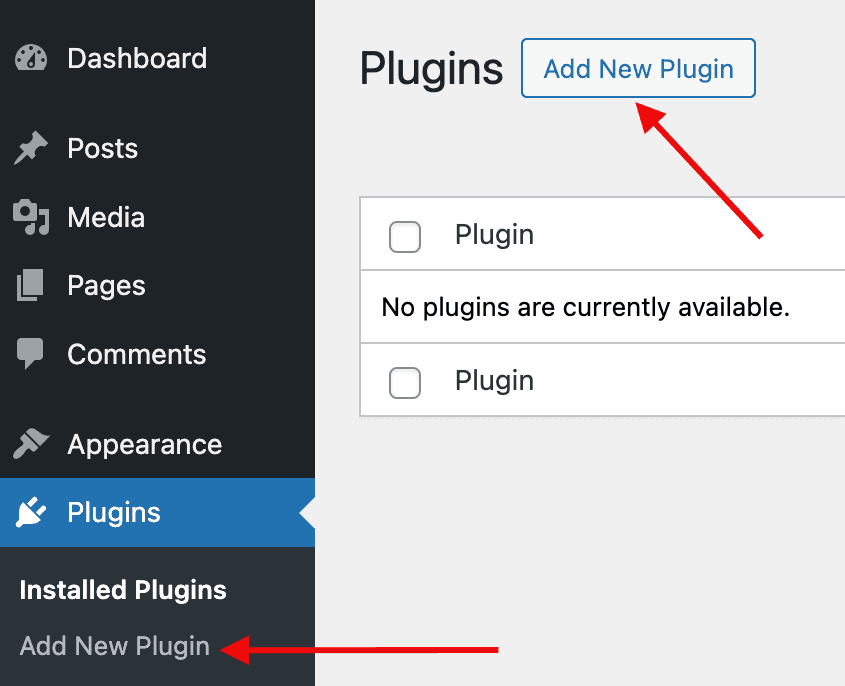
Task: Open the Appearance menu label
Action: [x=144, y=445]
